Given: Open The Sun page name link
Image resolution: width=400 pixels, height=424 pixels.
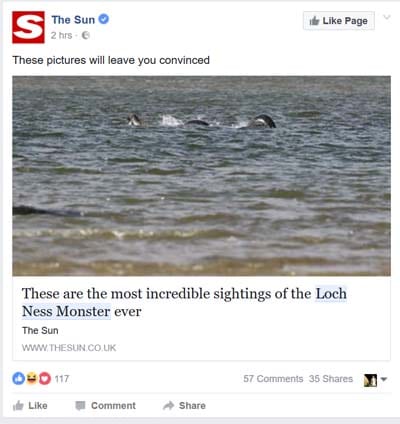Looking at the screenshot, I should [x=73, y=20].
